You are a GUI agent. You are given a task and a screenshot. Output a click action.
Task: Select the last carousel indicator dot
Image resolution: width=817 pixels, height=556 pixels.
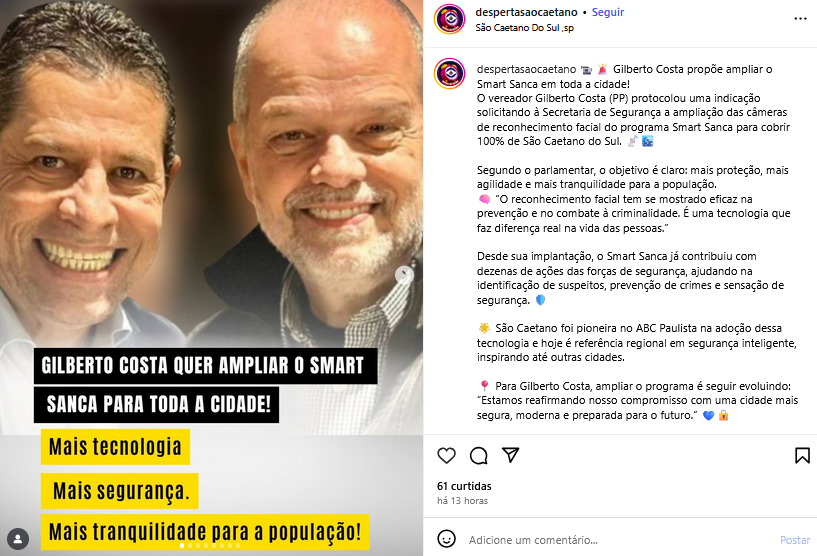click(x=238, y=546)
